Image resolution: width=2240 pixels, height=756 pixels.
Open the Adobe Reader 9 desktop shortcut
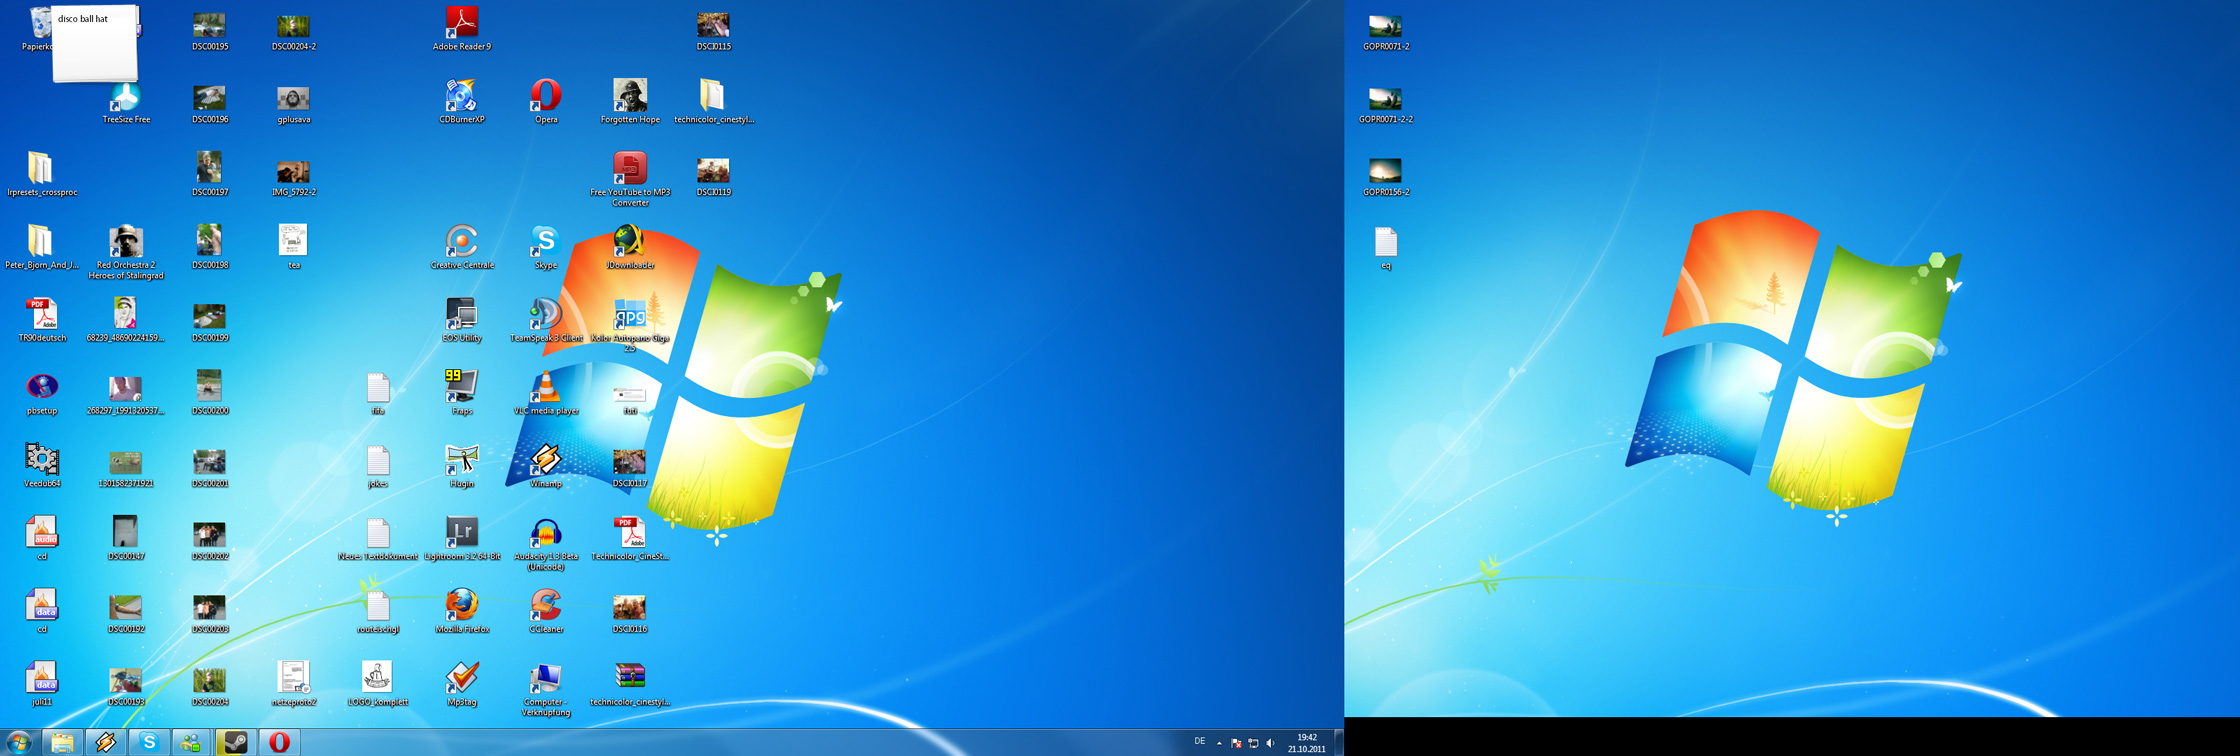coord(462,28)
